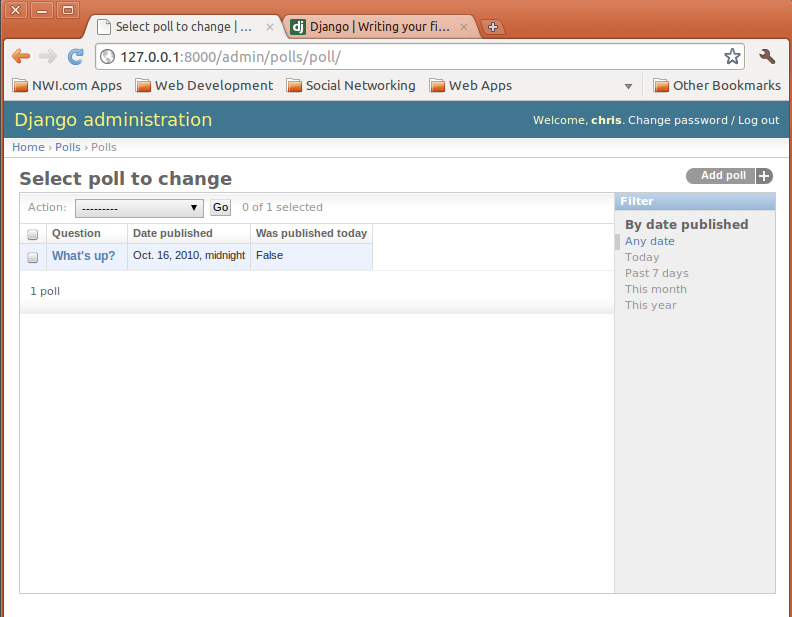Open NWI.com Apps bookmark folder
This screenshot has height=617, width=792.
coord(67,85)
